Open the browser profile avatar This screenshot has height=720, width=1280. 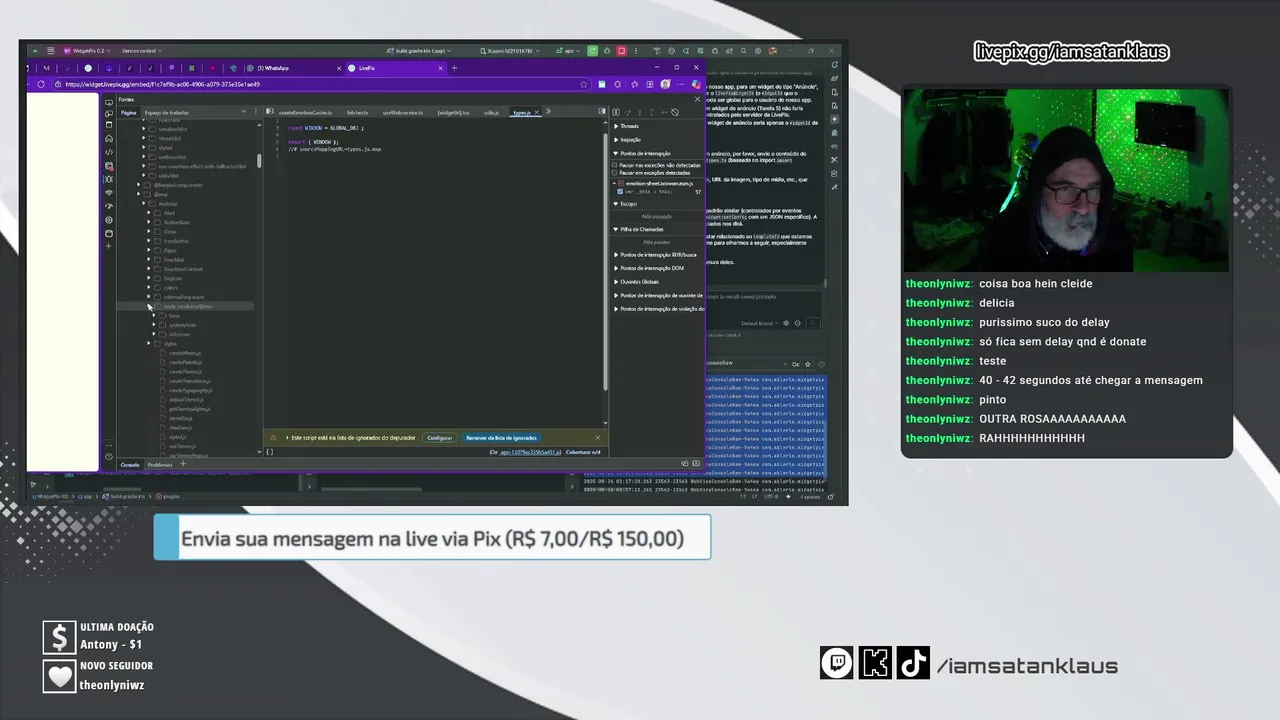[665, 84]
